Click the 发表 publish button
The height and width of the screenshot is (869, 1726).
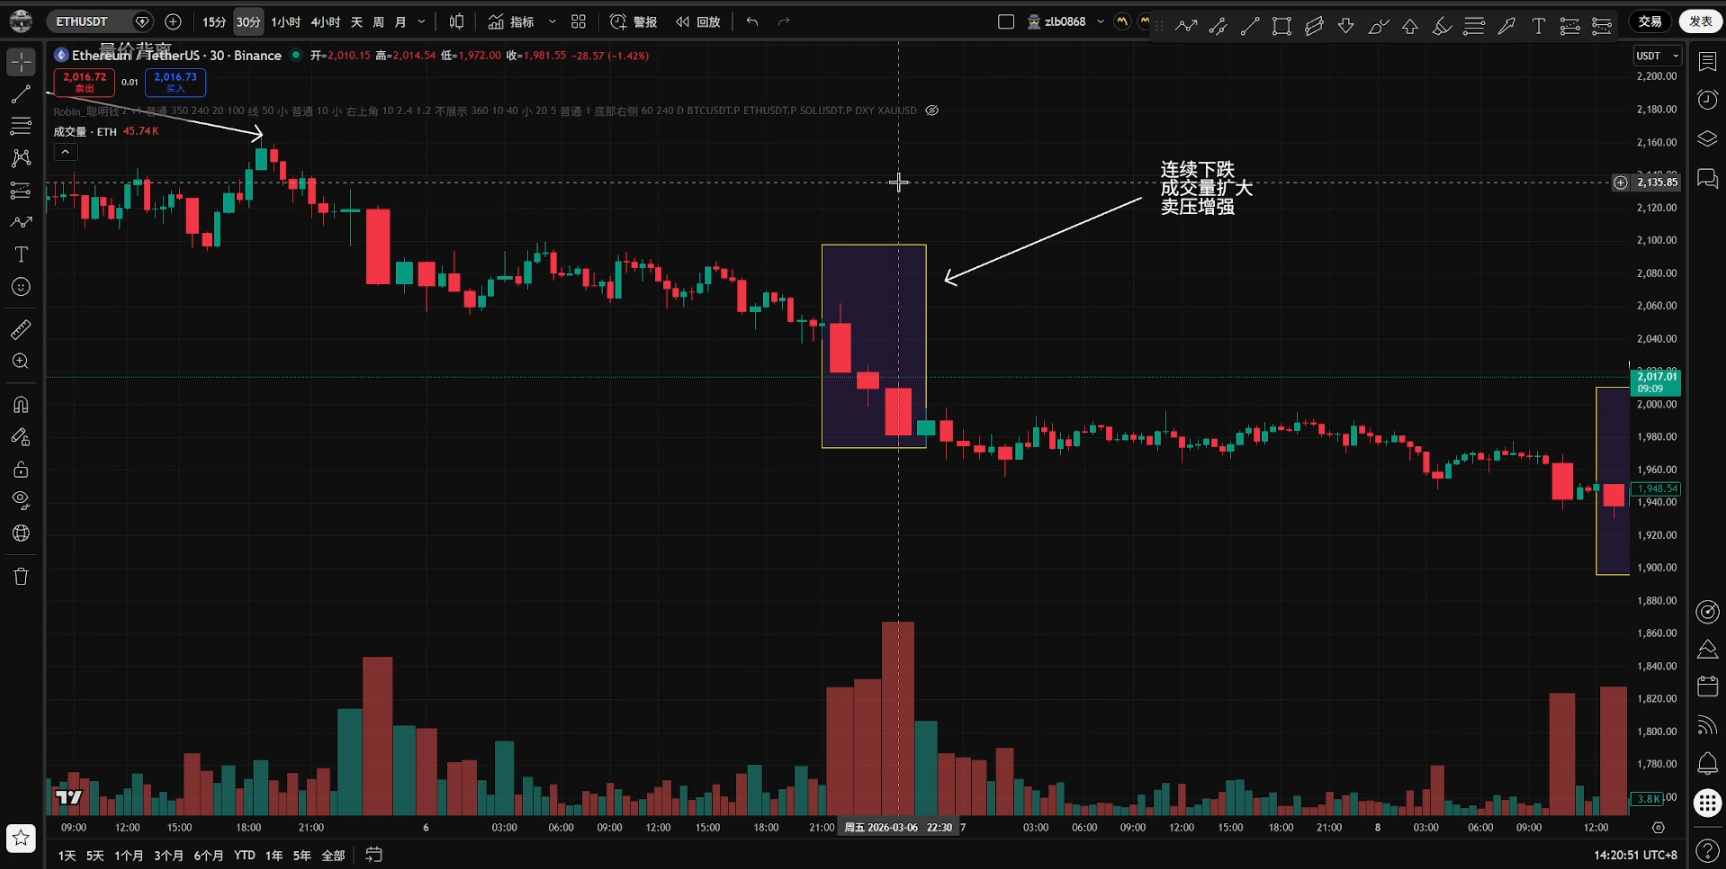[1700, 21]
